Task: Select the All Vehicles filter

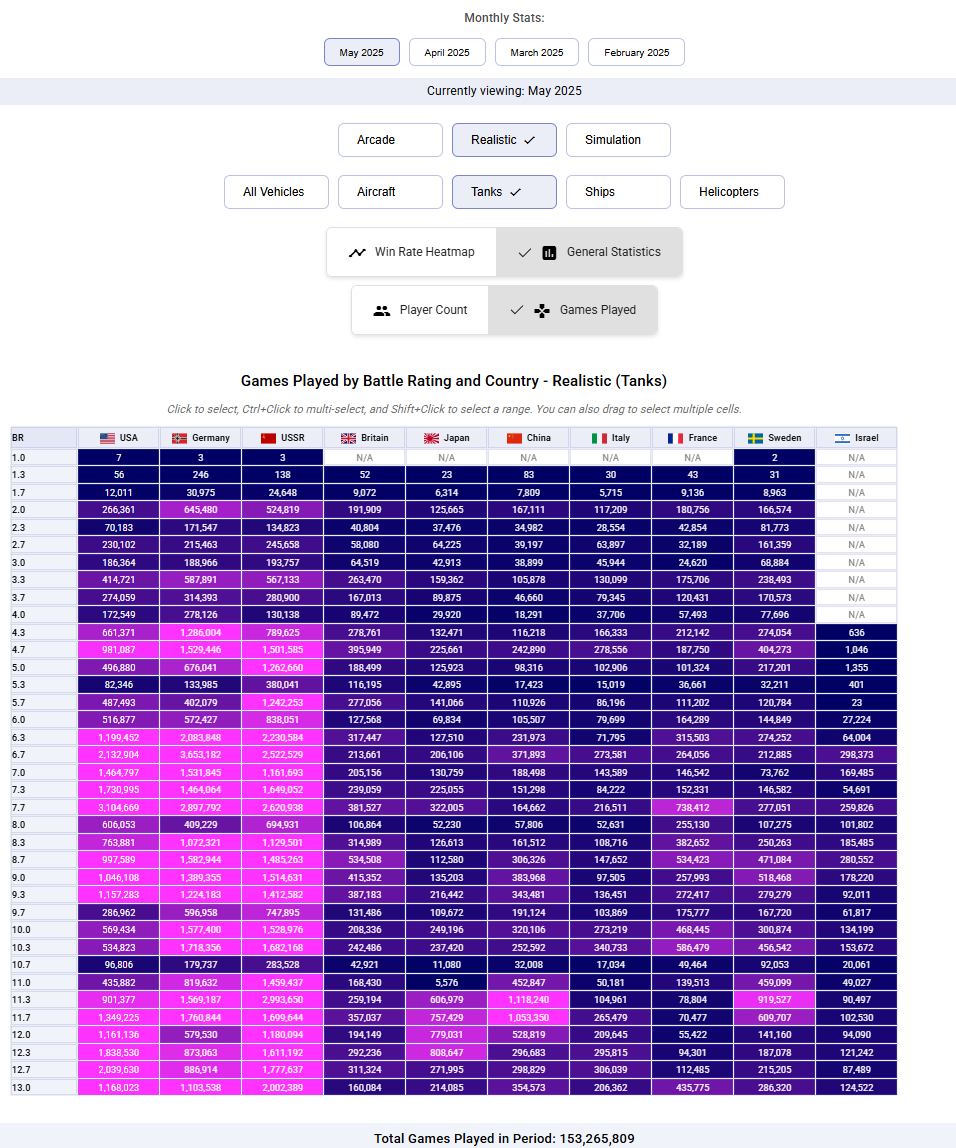Action: click(276, 192)
